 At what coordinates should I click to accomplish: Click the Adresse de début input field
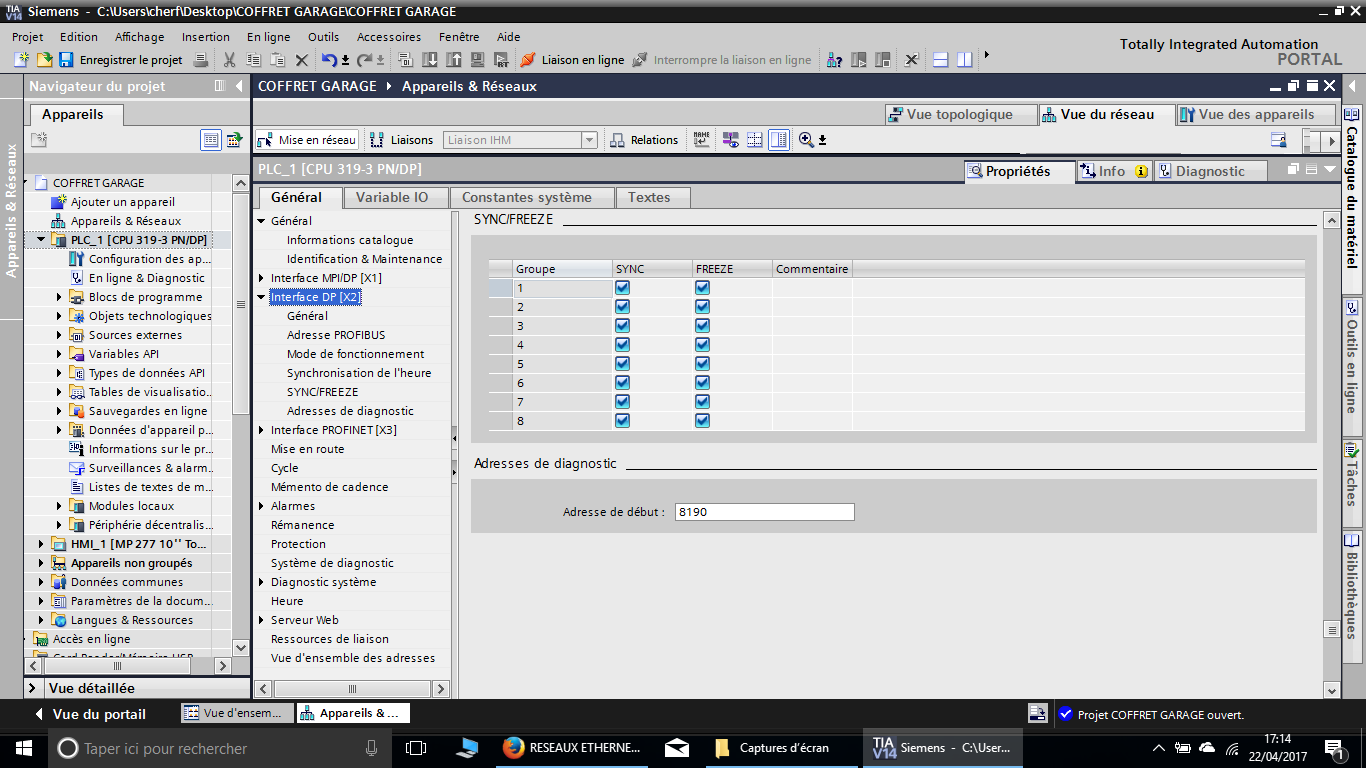(764, 512)
